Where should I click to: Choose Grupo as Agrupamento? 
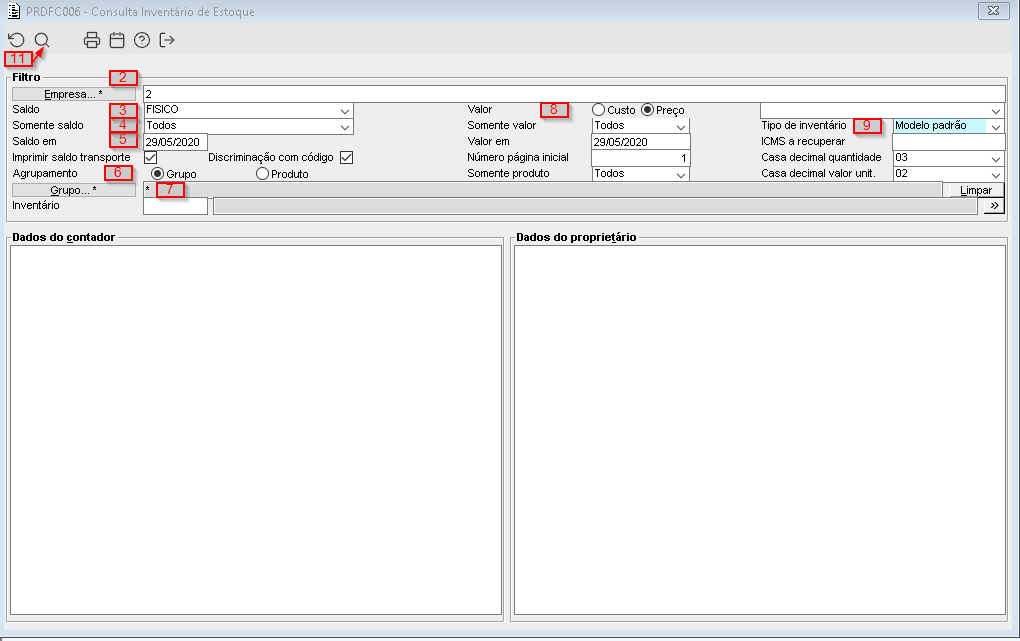click(157, 174)
